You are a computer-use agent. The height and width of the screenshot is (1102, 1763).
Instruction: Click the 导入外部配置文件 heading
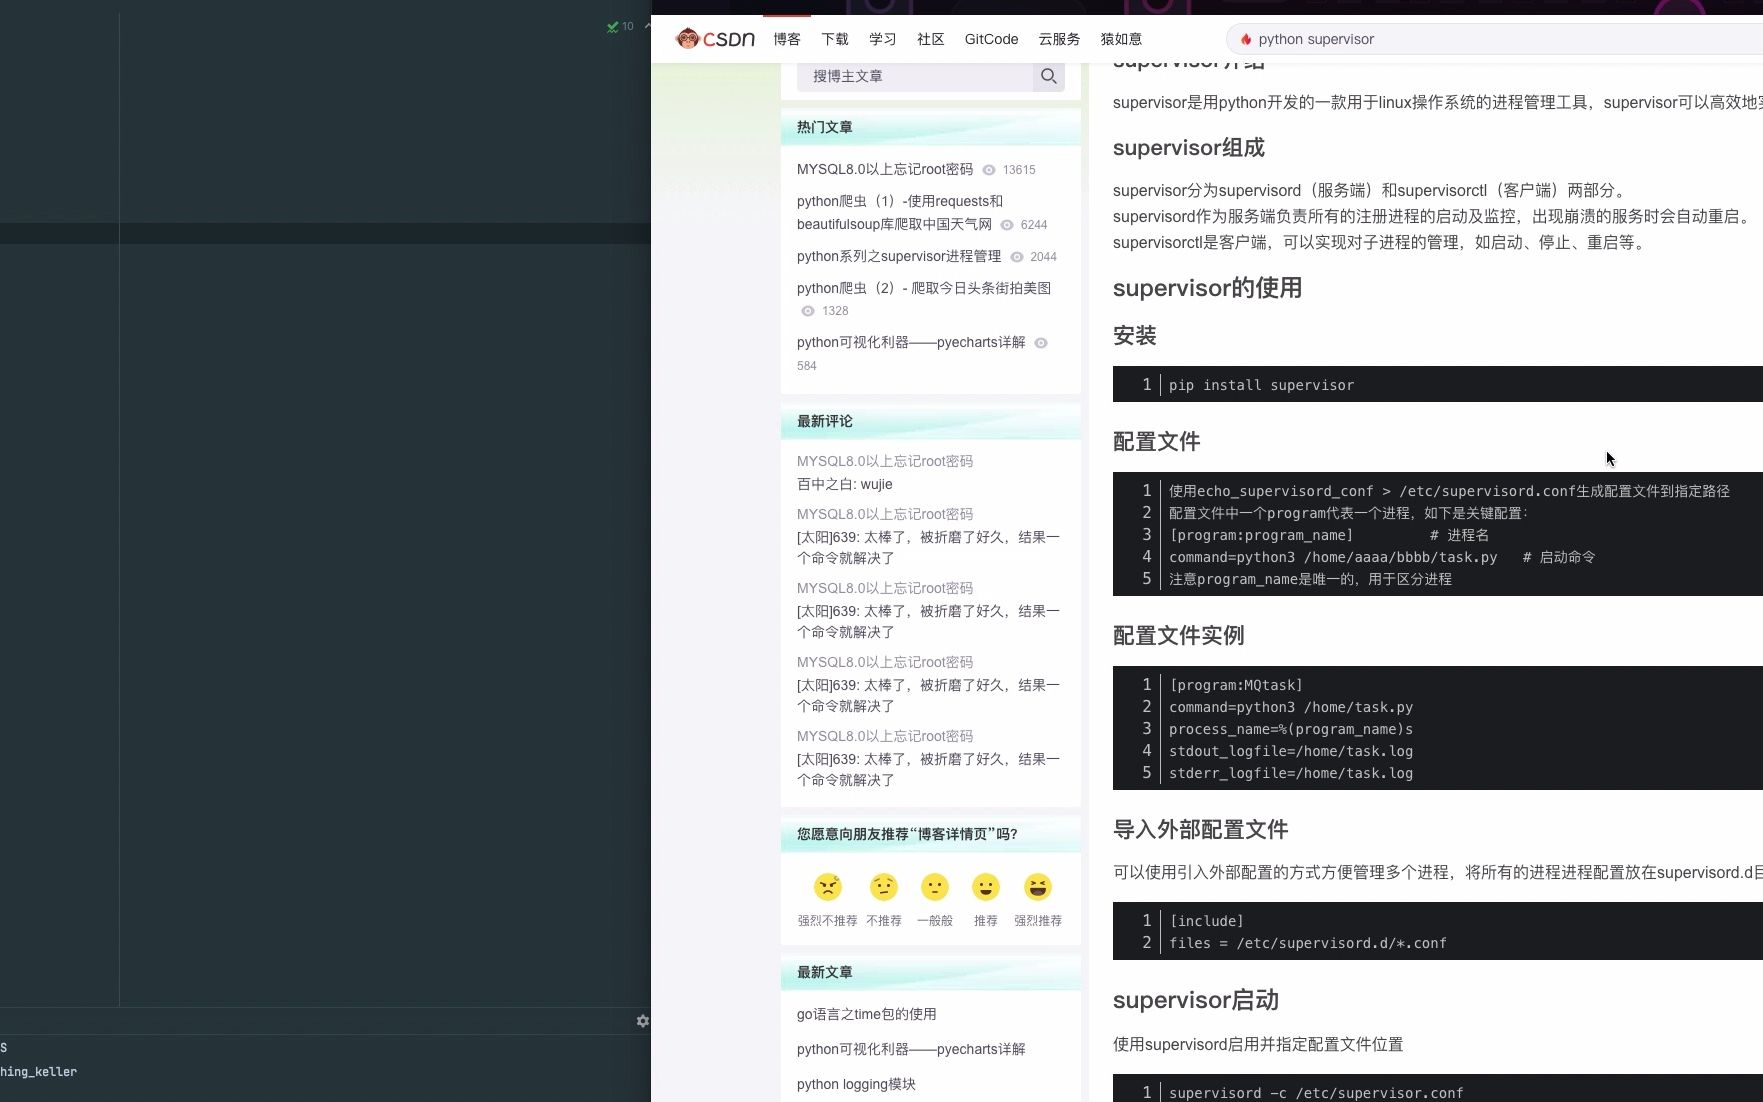click(x=1201, y=830)
